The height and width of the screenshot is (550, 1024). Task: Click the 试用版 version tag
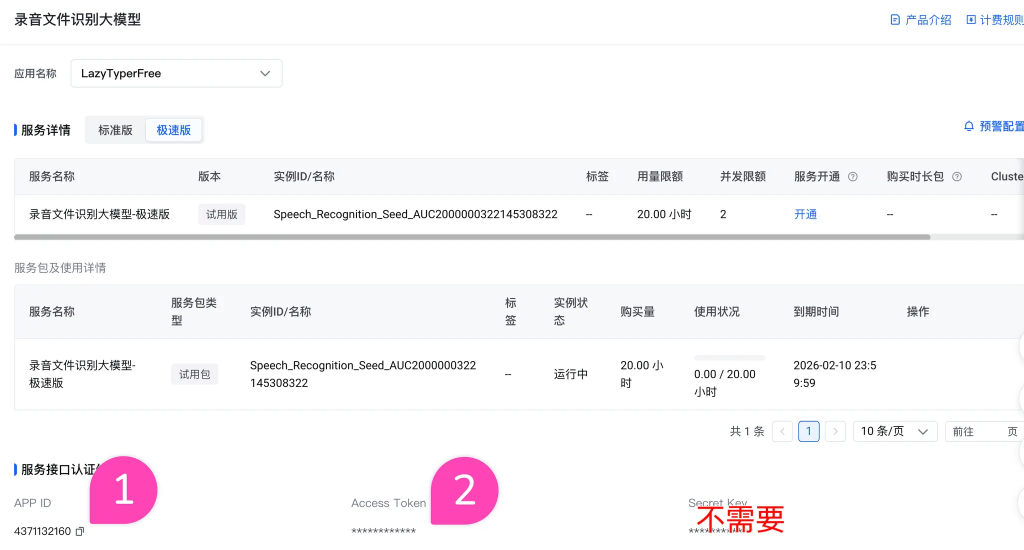[x=221, y=214]
